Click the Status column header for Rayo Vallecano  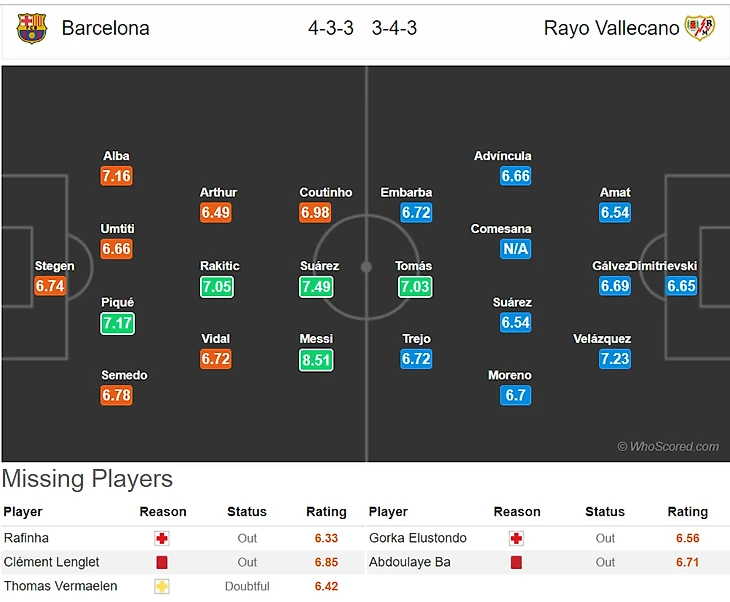tap(605, 512)
